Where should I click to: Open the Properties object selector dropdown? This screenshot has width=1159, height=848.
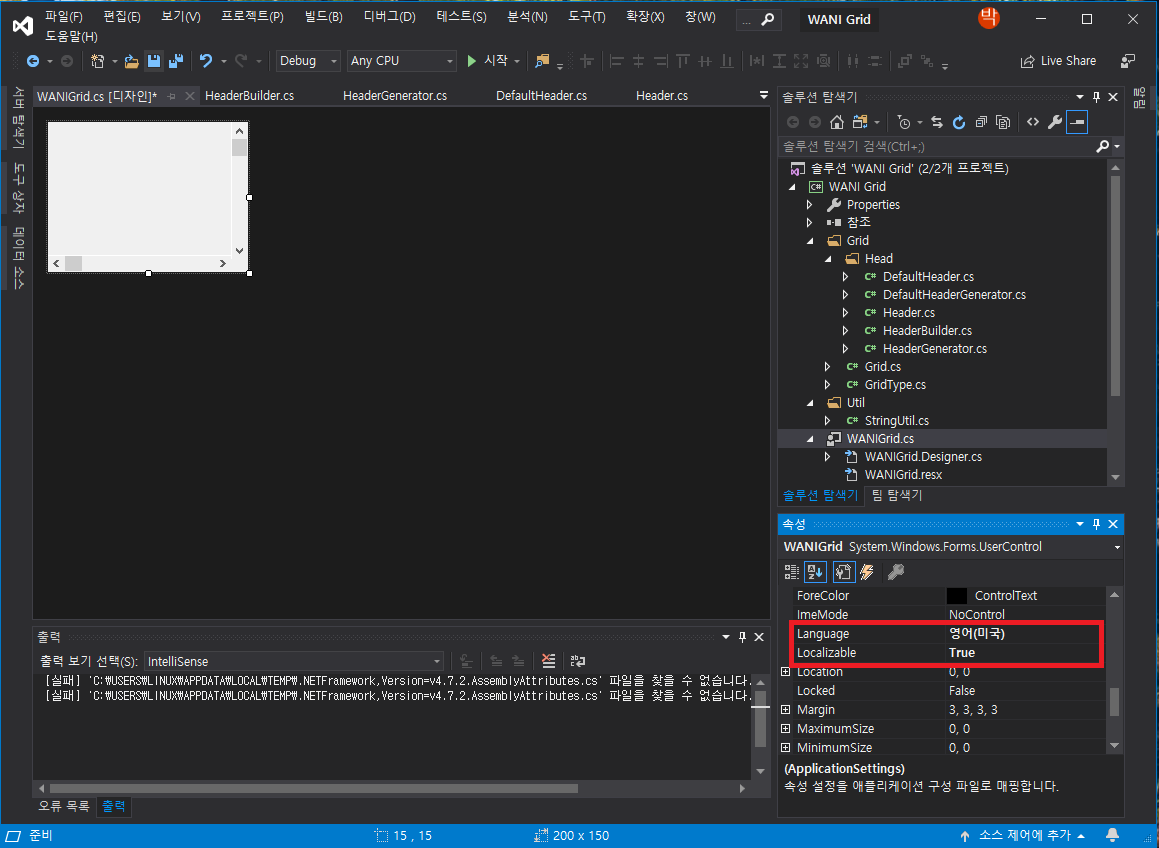tap(1117, 547)
